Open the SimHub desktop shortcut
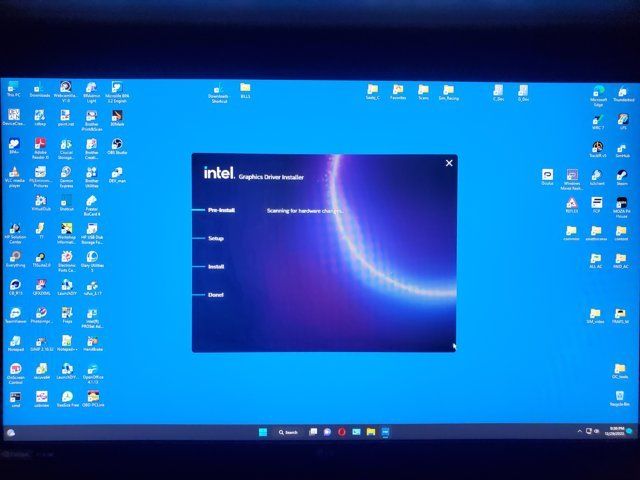640x480 pixels. 622,150
